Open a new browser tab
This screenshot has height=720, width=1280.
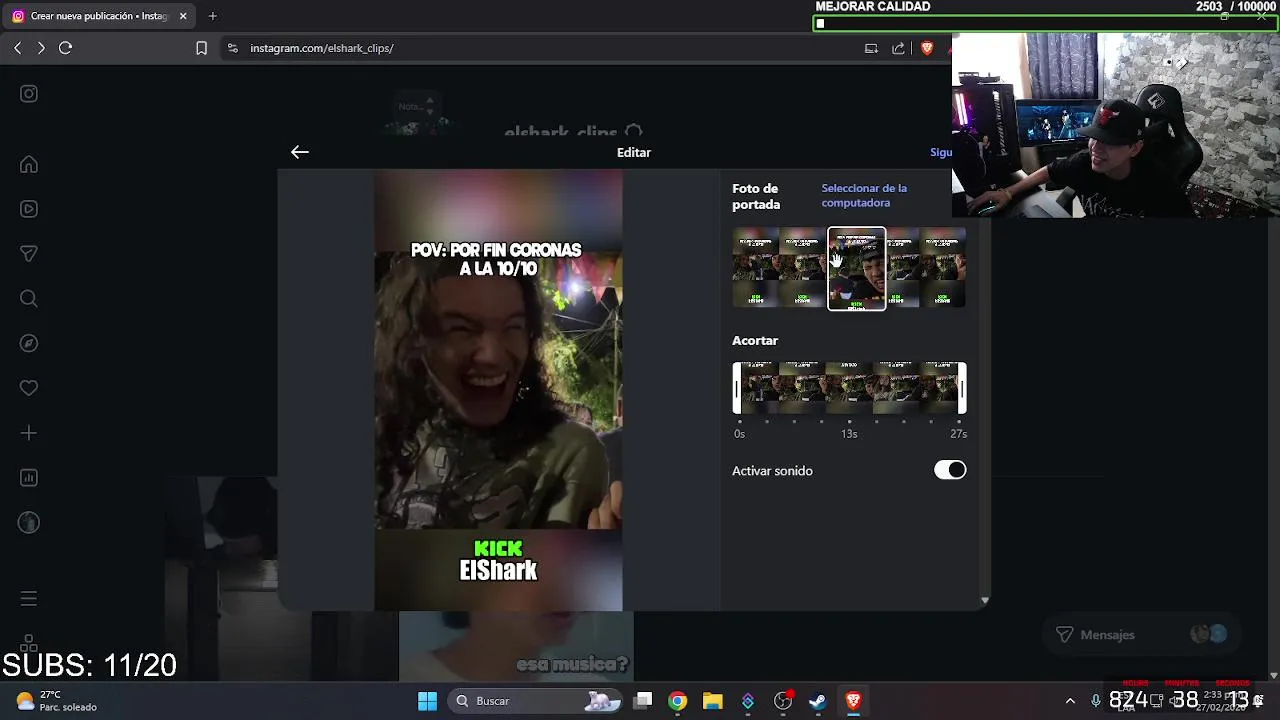click(x=212, y=16)
